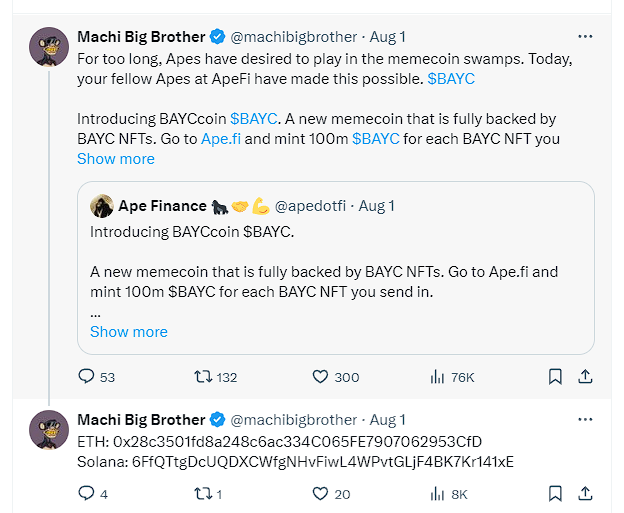Expand quoted Ape Finance tweet with Show more
The width and height of the screenshot is (624, 513).
pyautogui.click(x=129, y=332)
